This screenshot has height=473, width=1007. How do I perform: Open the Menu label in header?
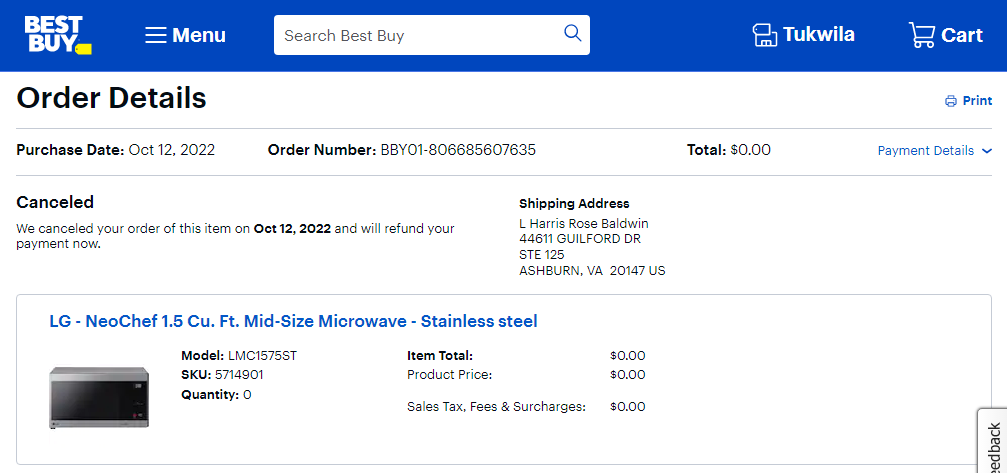[199, 35]
